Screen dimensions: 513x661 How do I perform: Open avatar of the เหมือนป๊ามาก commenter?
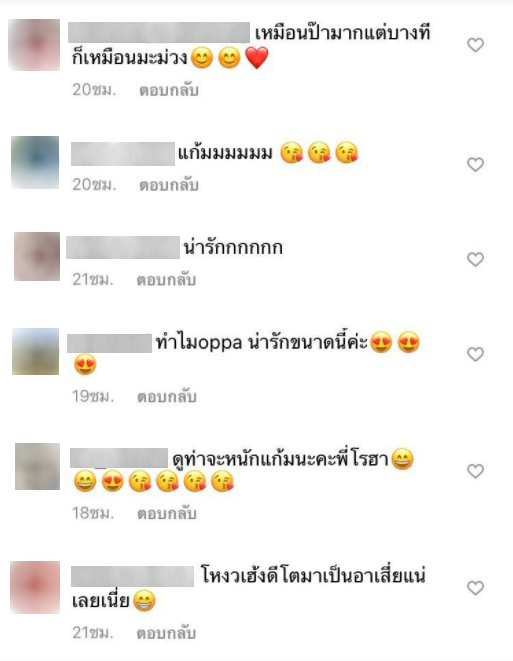(x=34, y=45)
